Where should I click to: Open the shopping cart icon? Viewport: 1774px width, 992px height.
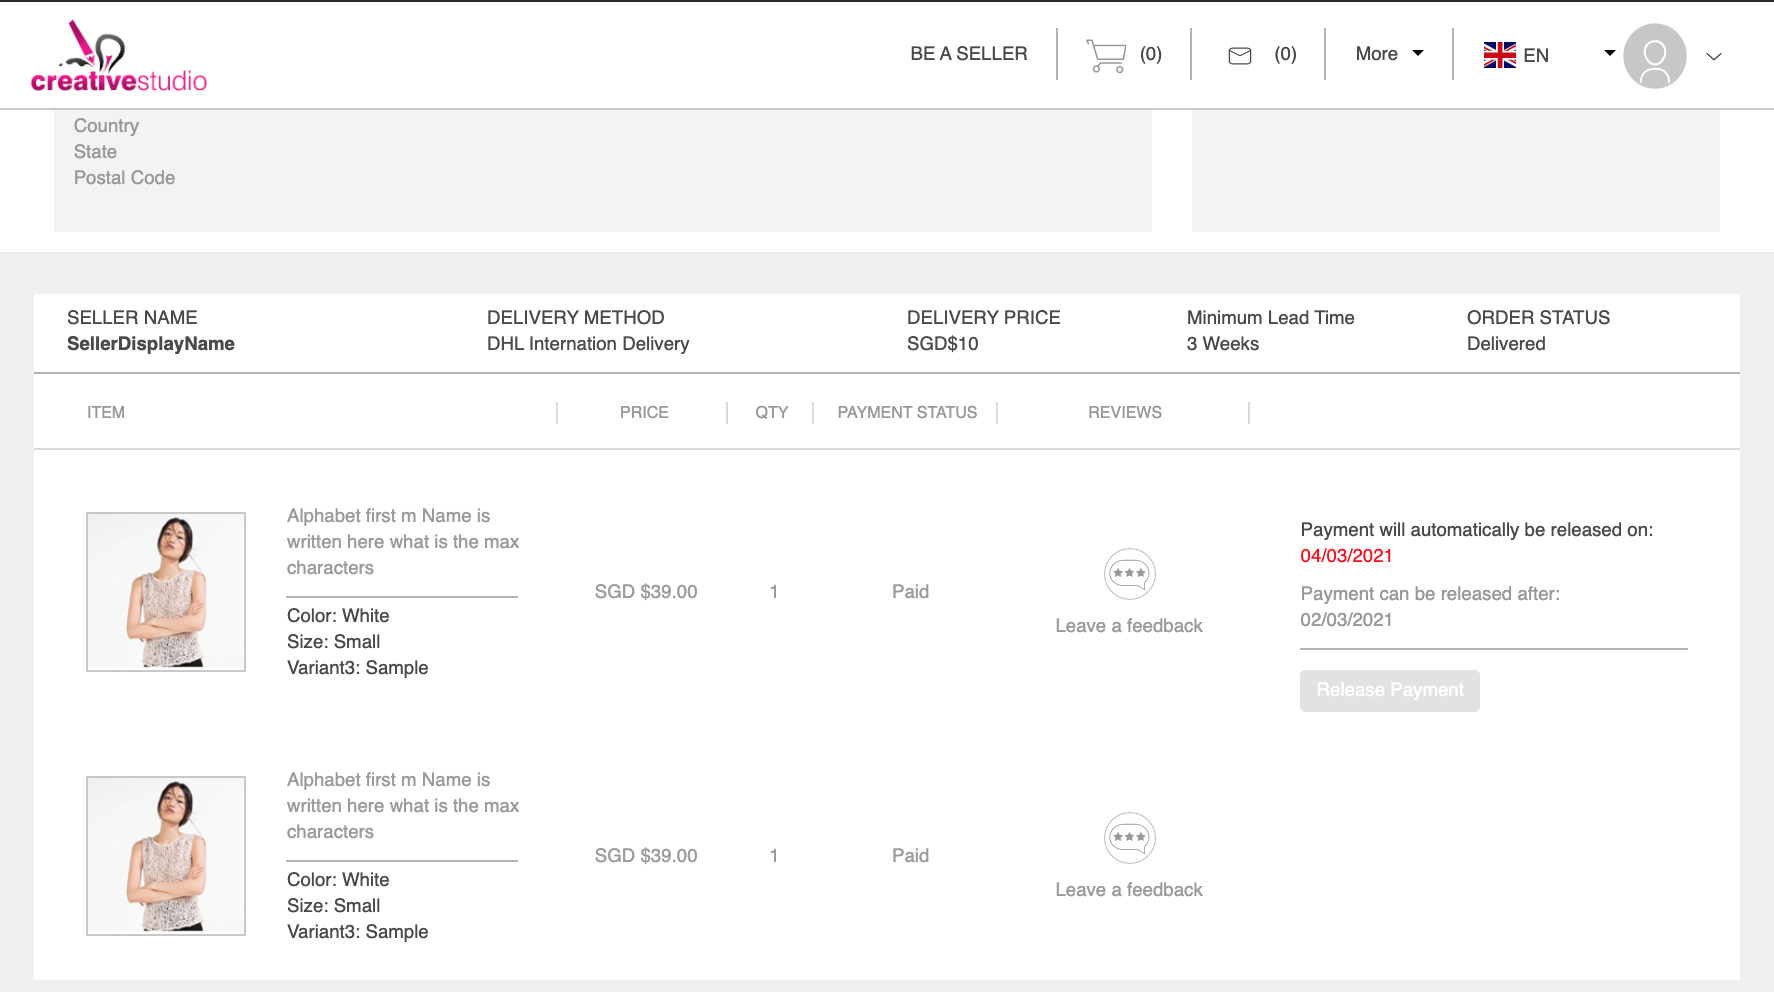pos(1105,55)
